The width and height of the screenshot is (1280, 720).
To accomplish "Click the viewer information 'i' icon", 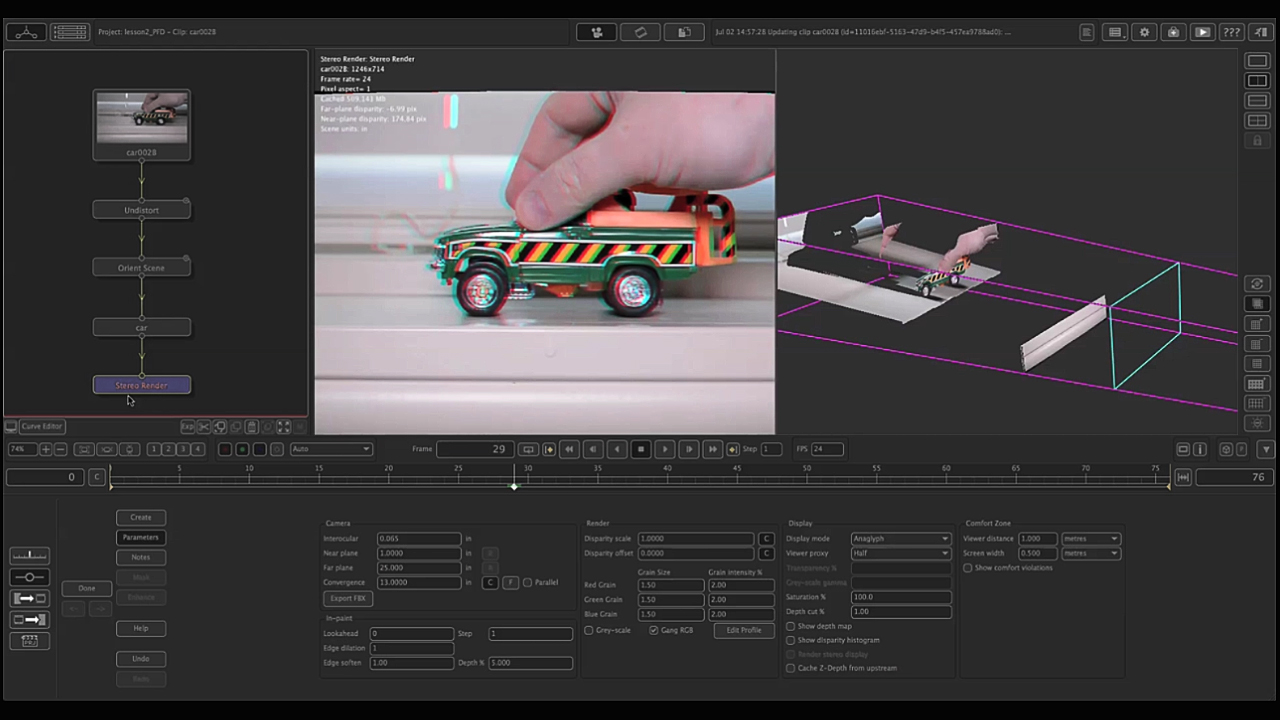I will coord(1200,449).
